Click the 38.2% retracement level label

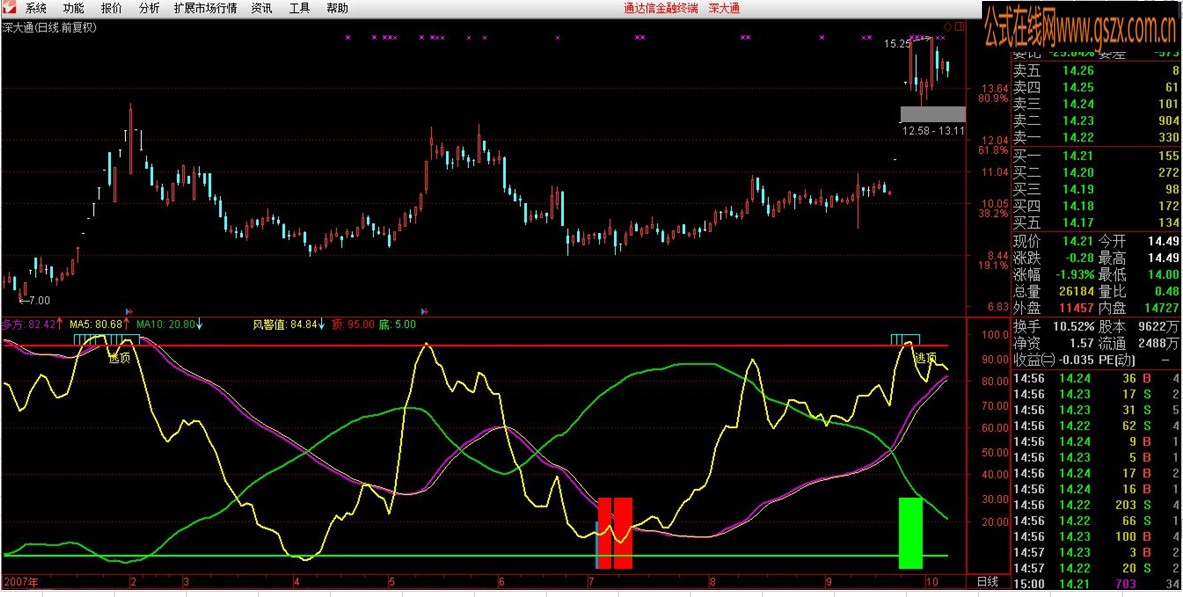click(992, 214)
